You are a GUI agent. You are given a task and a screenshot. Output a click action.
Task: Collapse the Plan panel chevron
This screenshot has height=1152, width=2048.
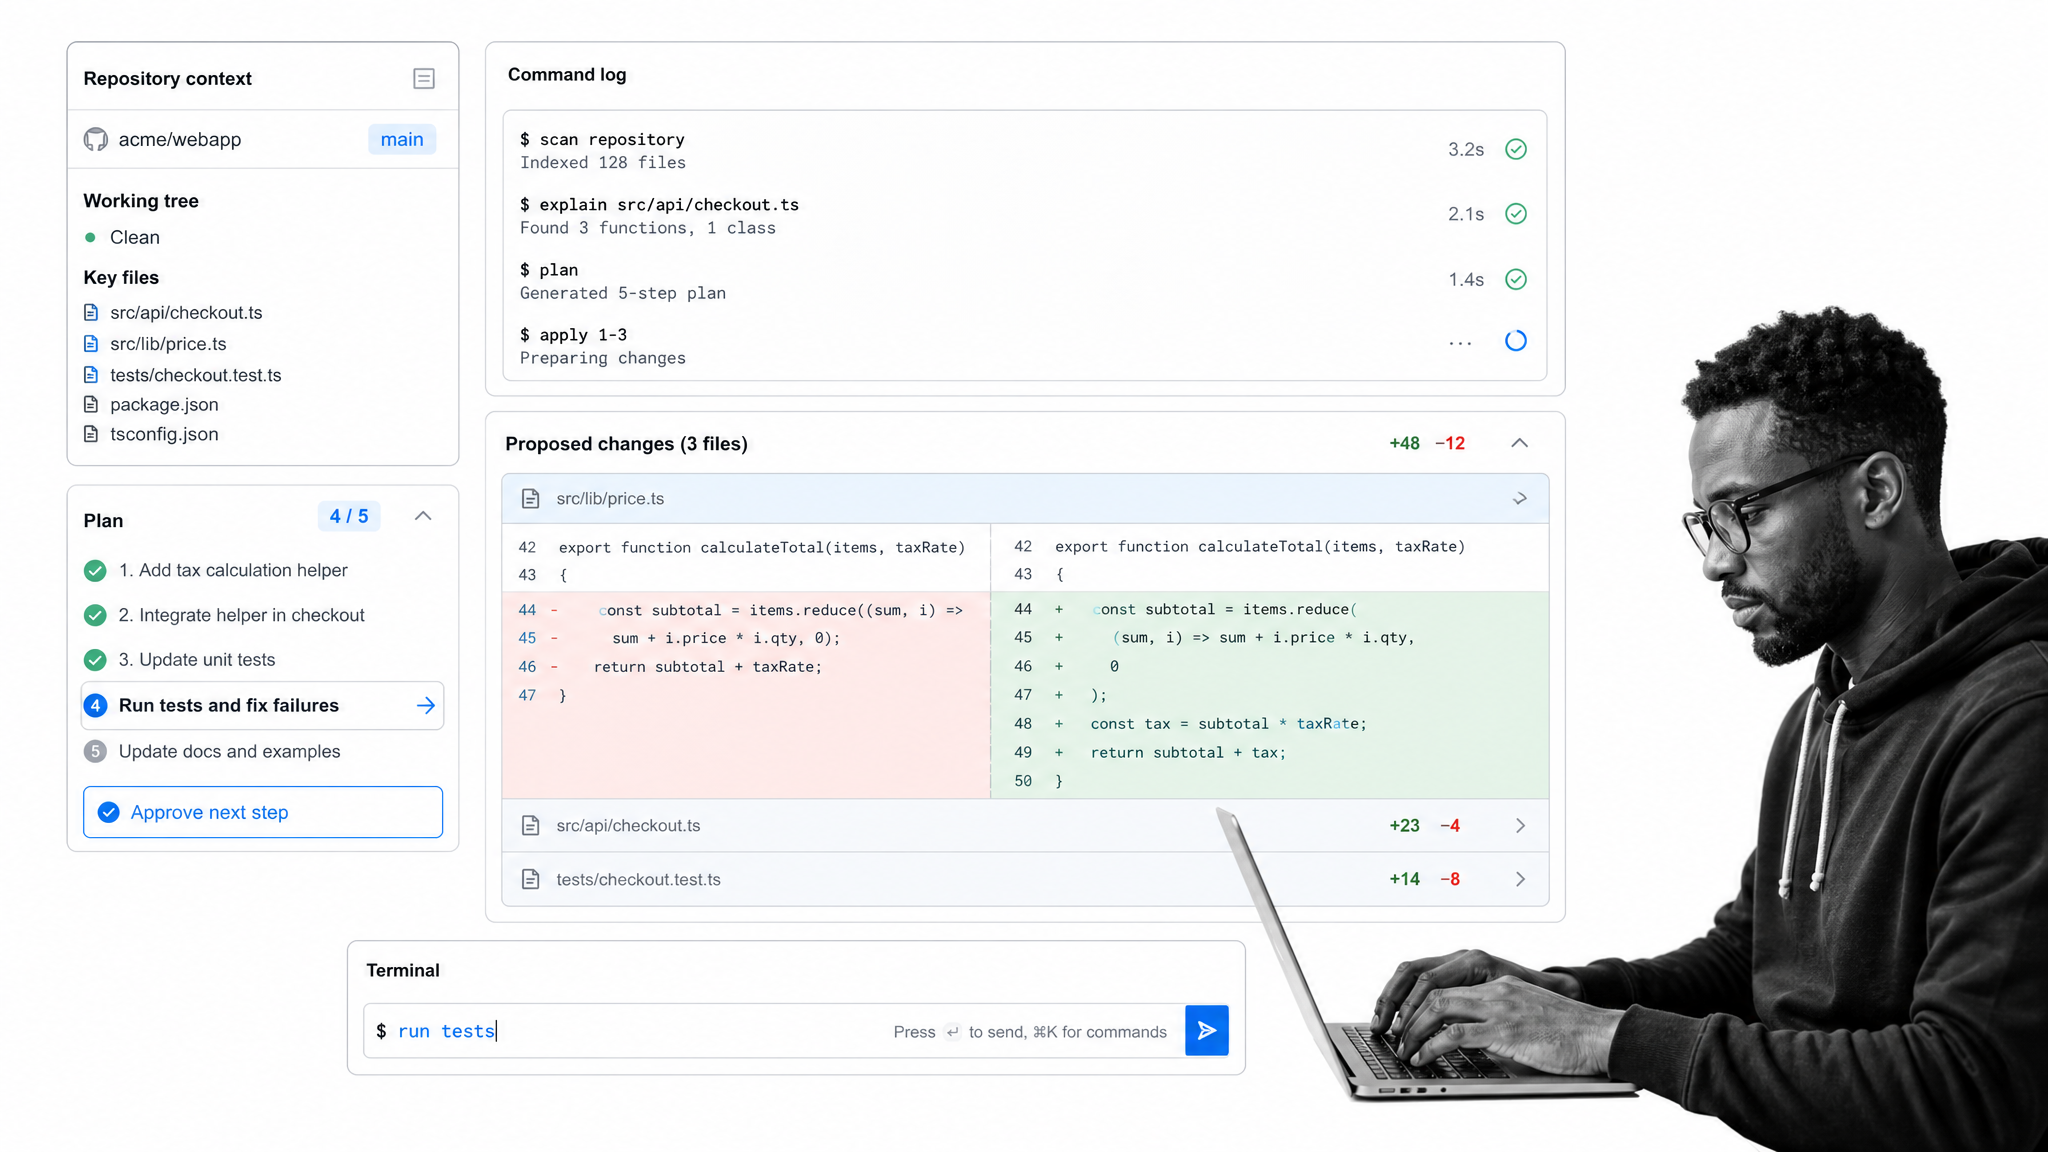(423, 516)
